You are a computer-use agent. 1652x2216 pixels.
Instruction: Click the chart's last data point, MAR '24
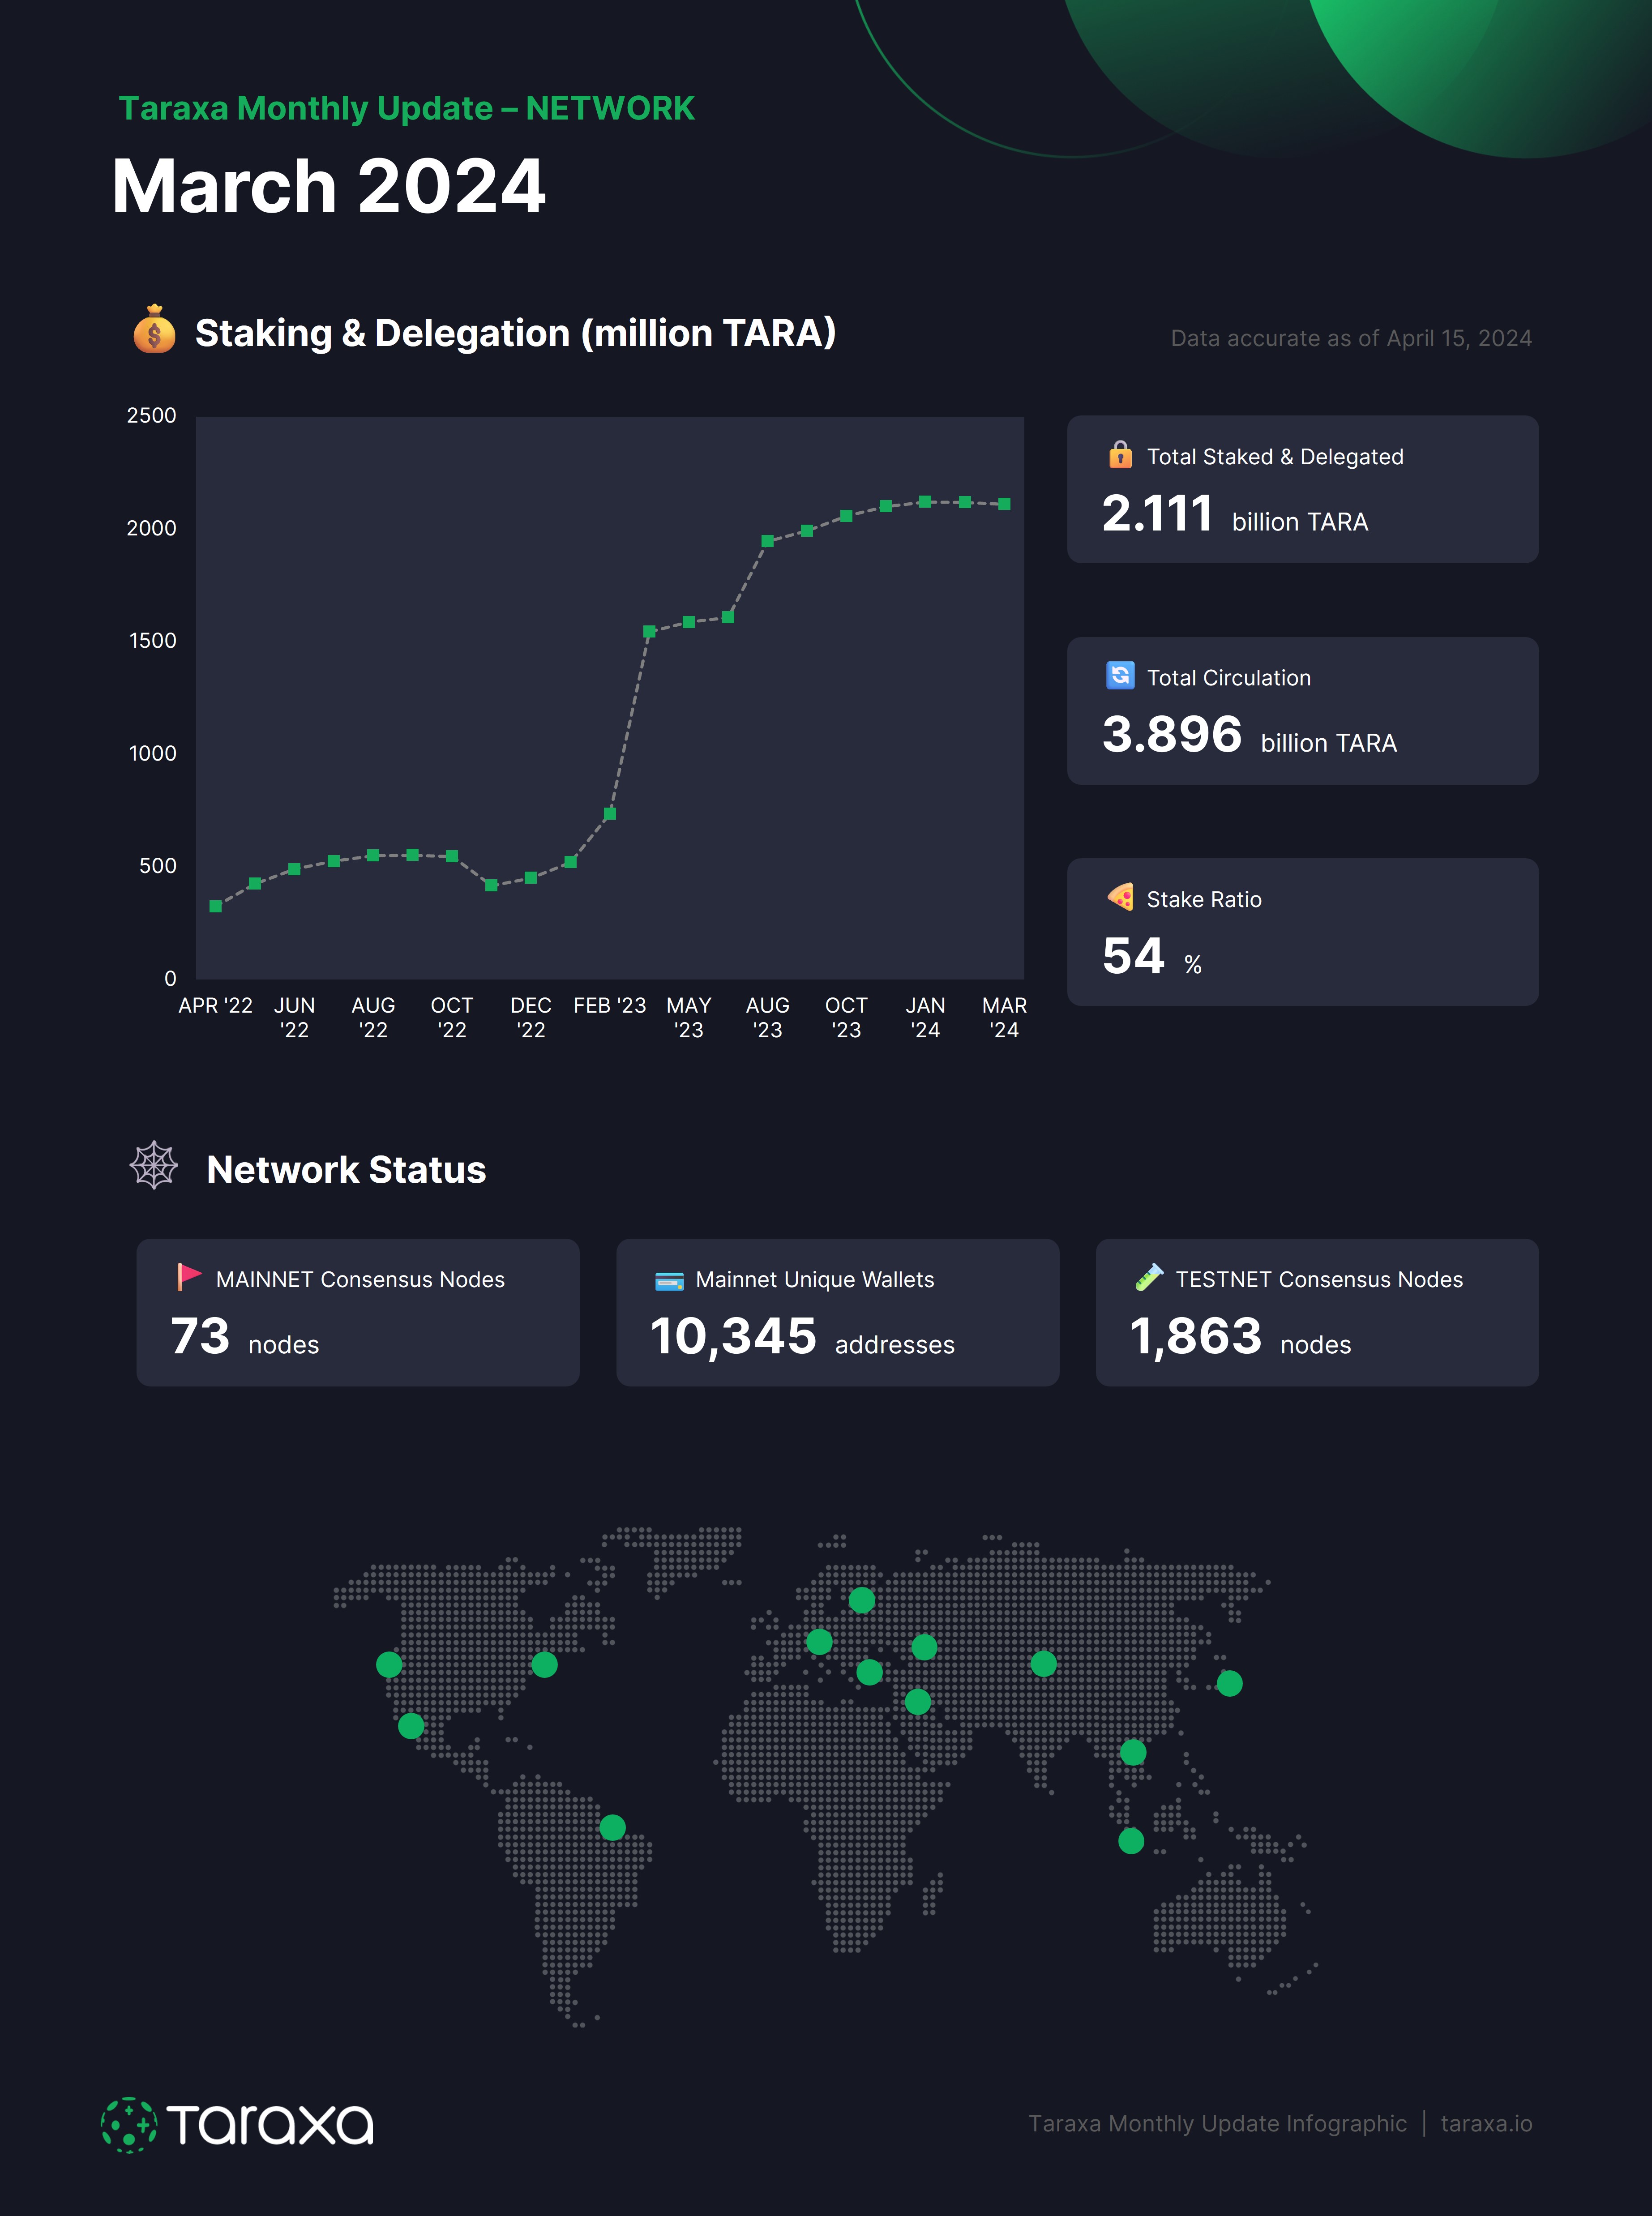[1004, 504]
